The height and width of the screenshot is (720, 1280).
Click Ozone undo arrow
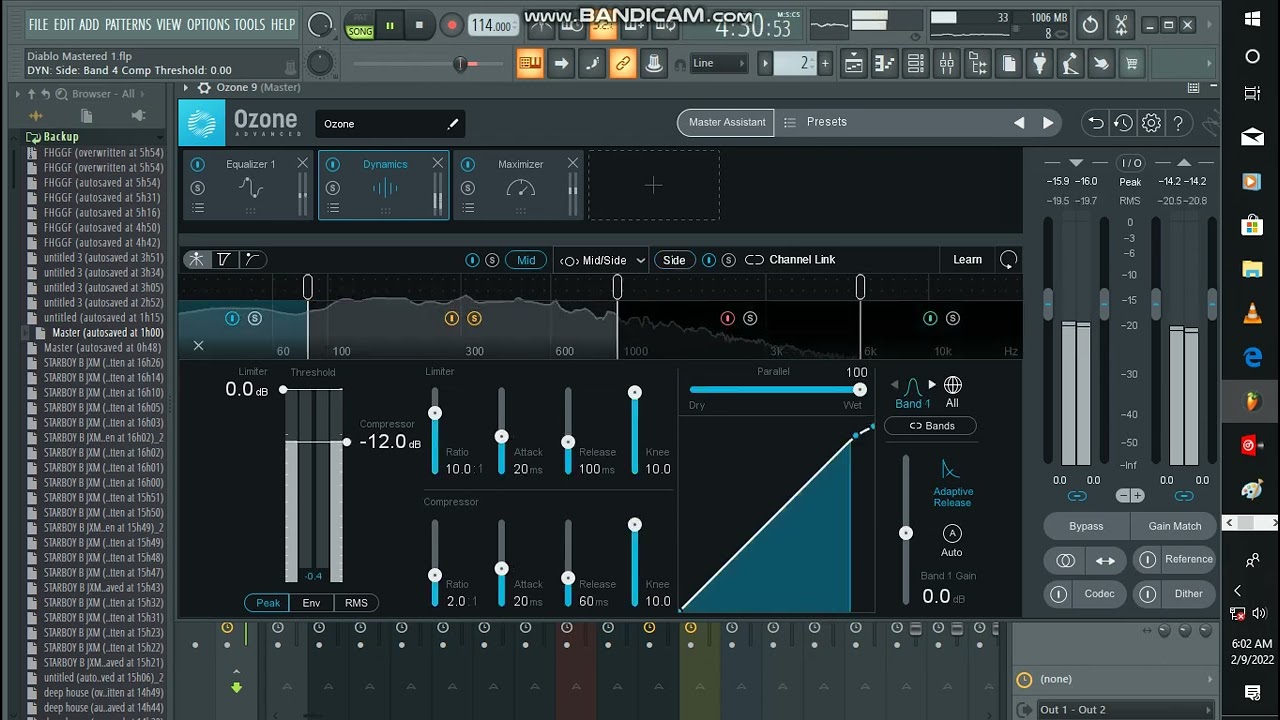pos(1096,123)
